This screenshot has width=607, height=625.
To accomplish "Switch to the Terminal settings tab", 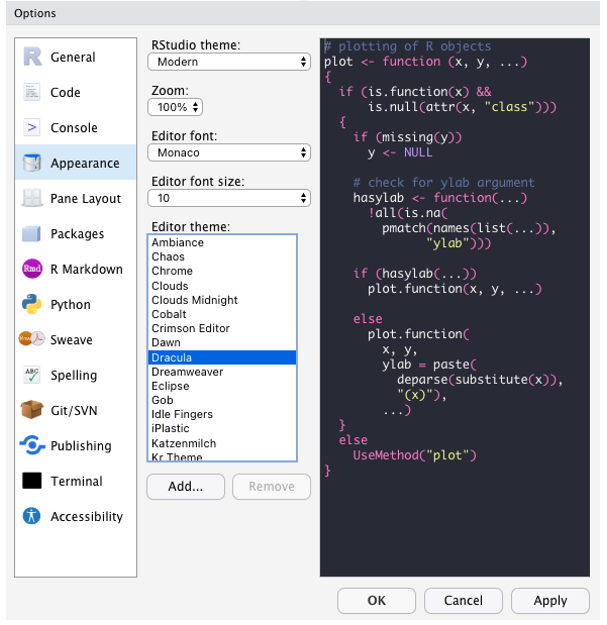I will (x=76, y=481).
